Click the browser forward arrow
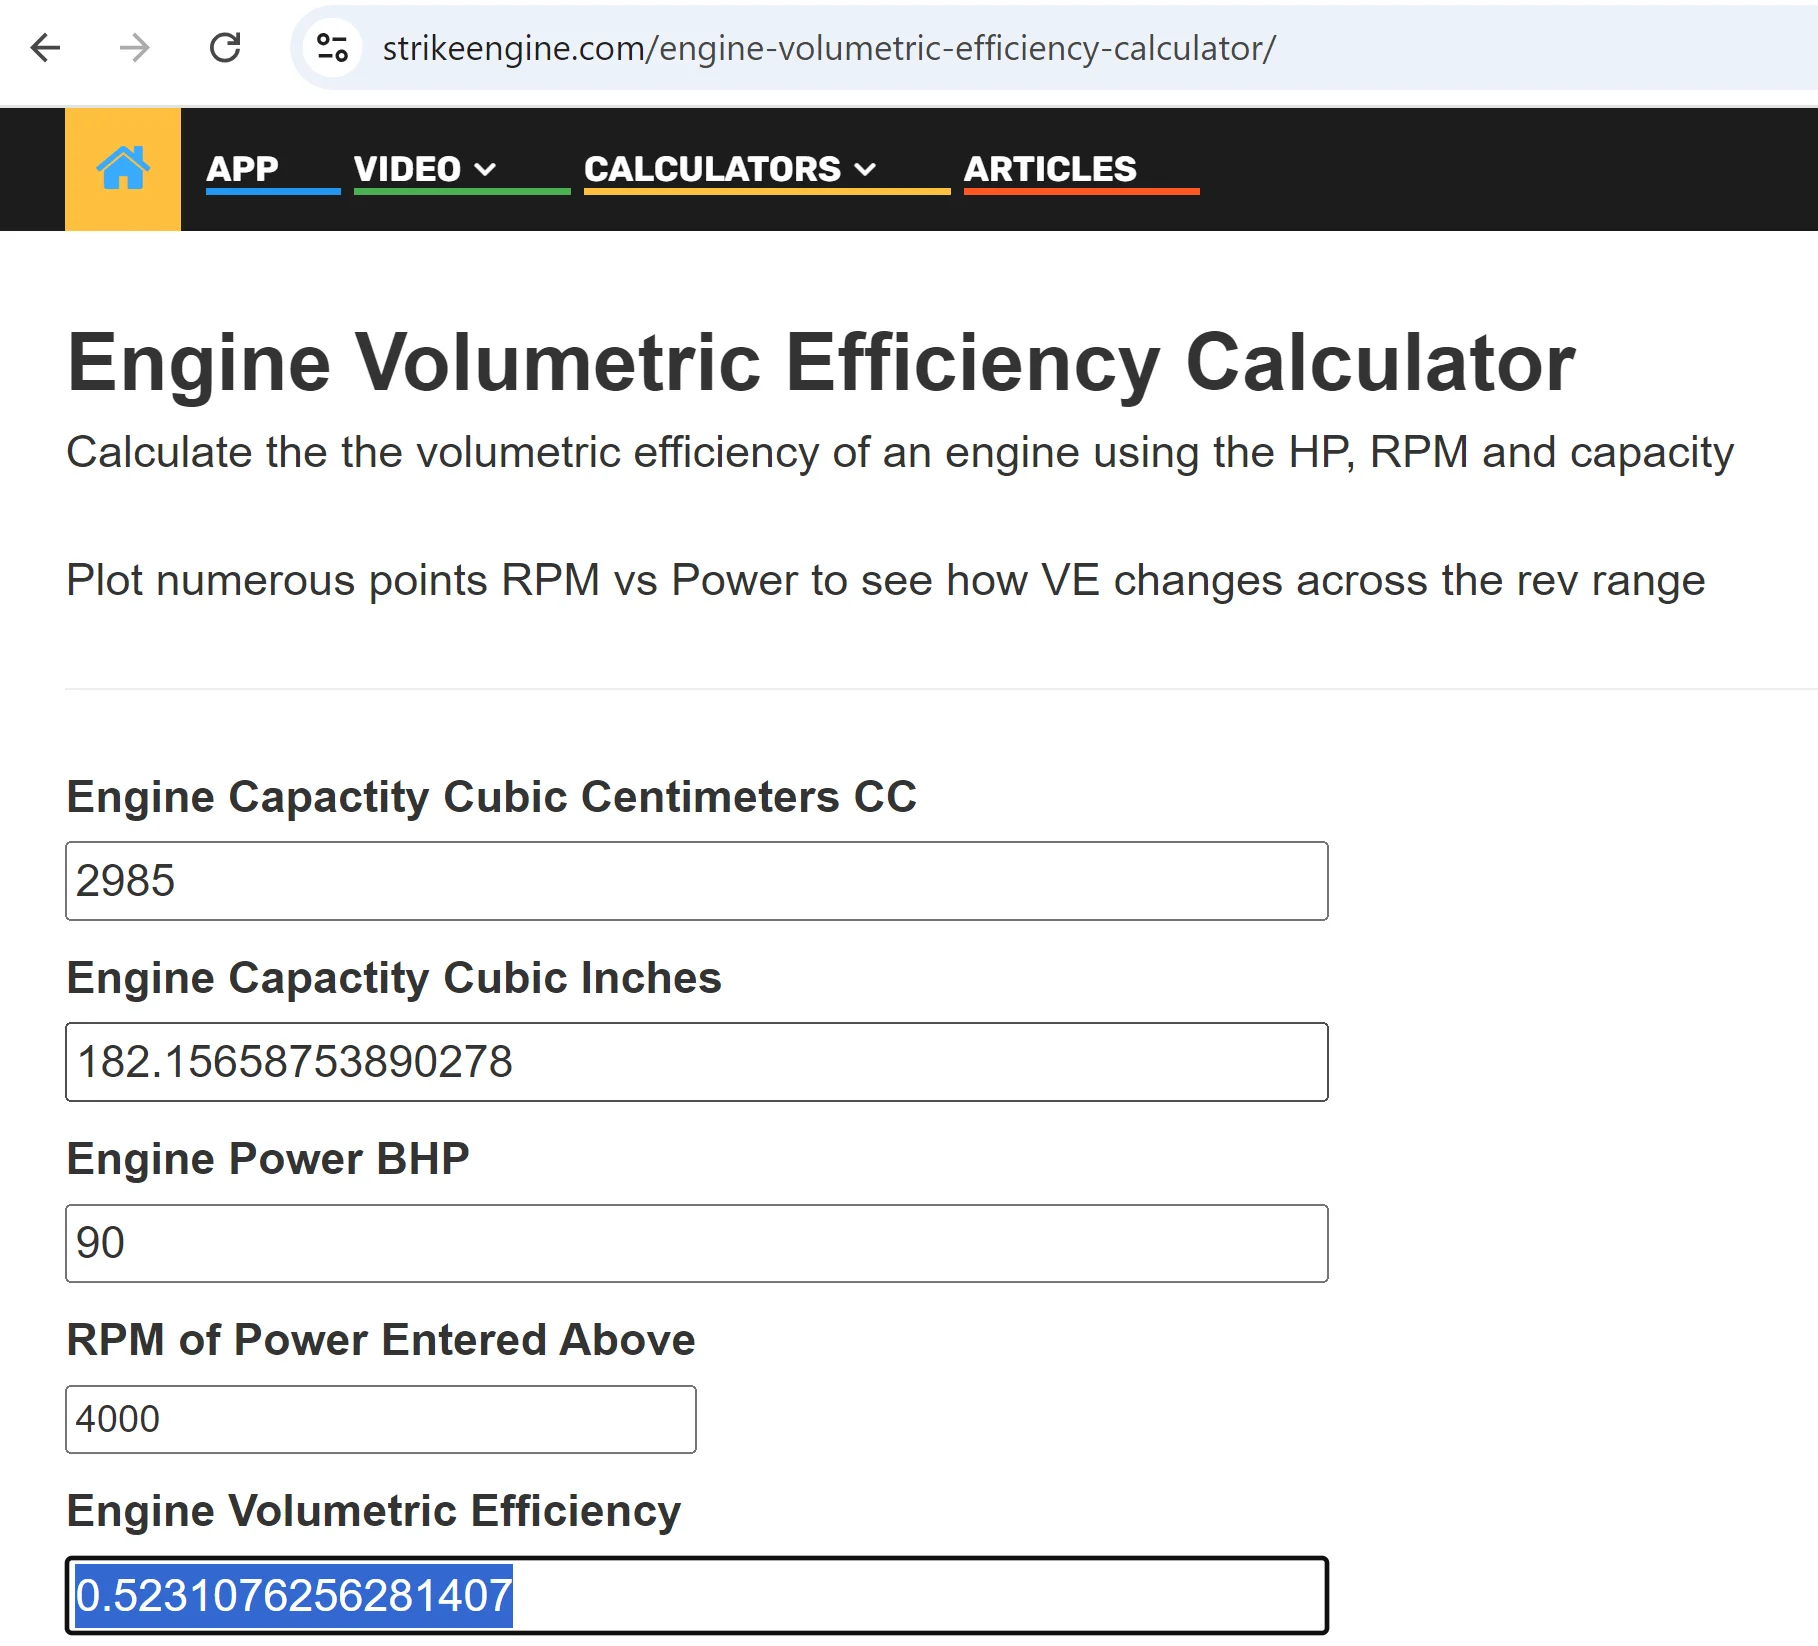The width and height of the screenshot is (1818, 1646). (134, 47)
